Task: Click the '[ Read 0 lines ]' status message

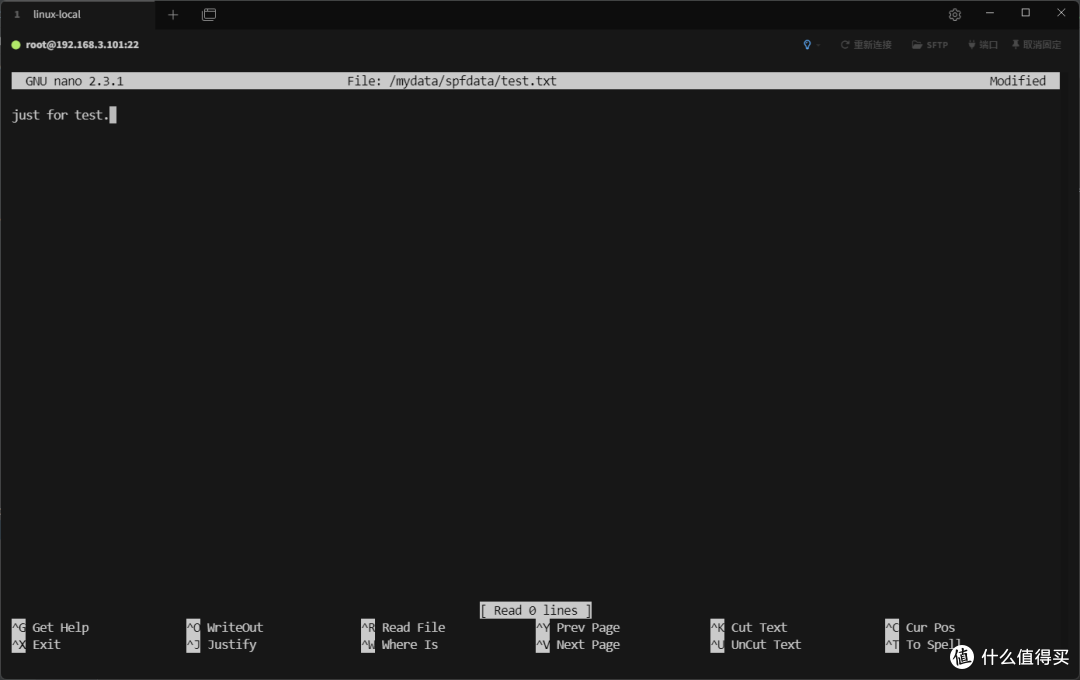Action: click(x=535, y=610)
